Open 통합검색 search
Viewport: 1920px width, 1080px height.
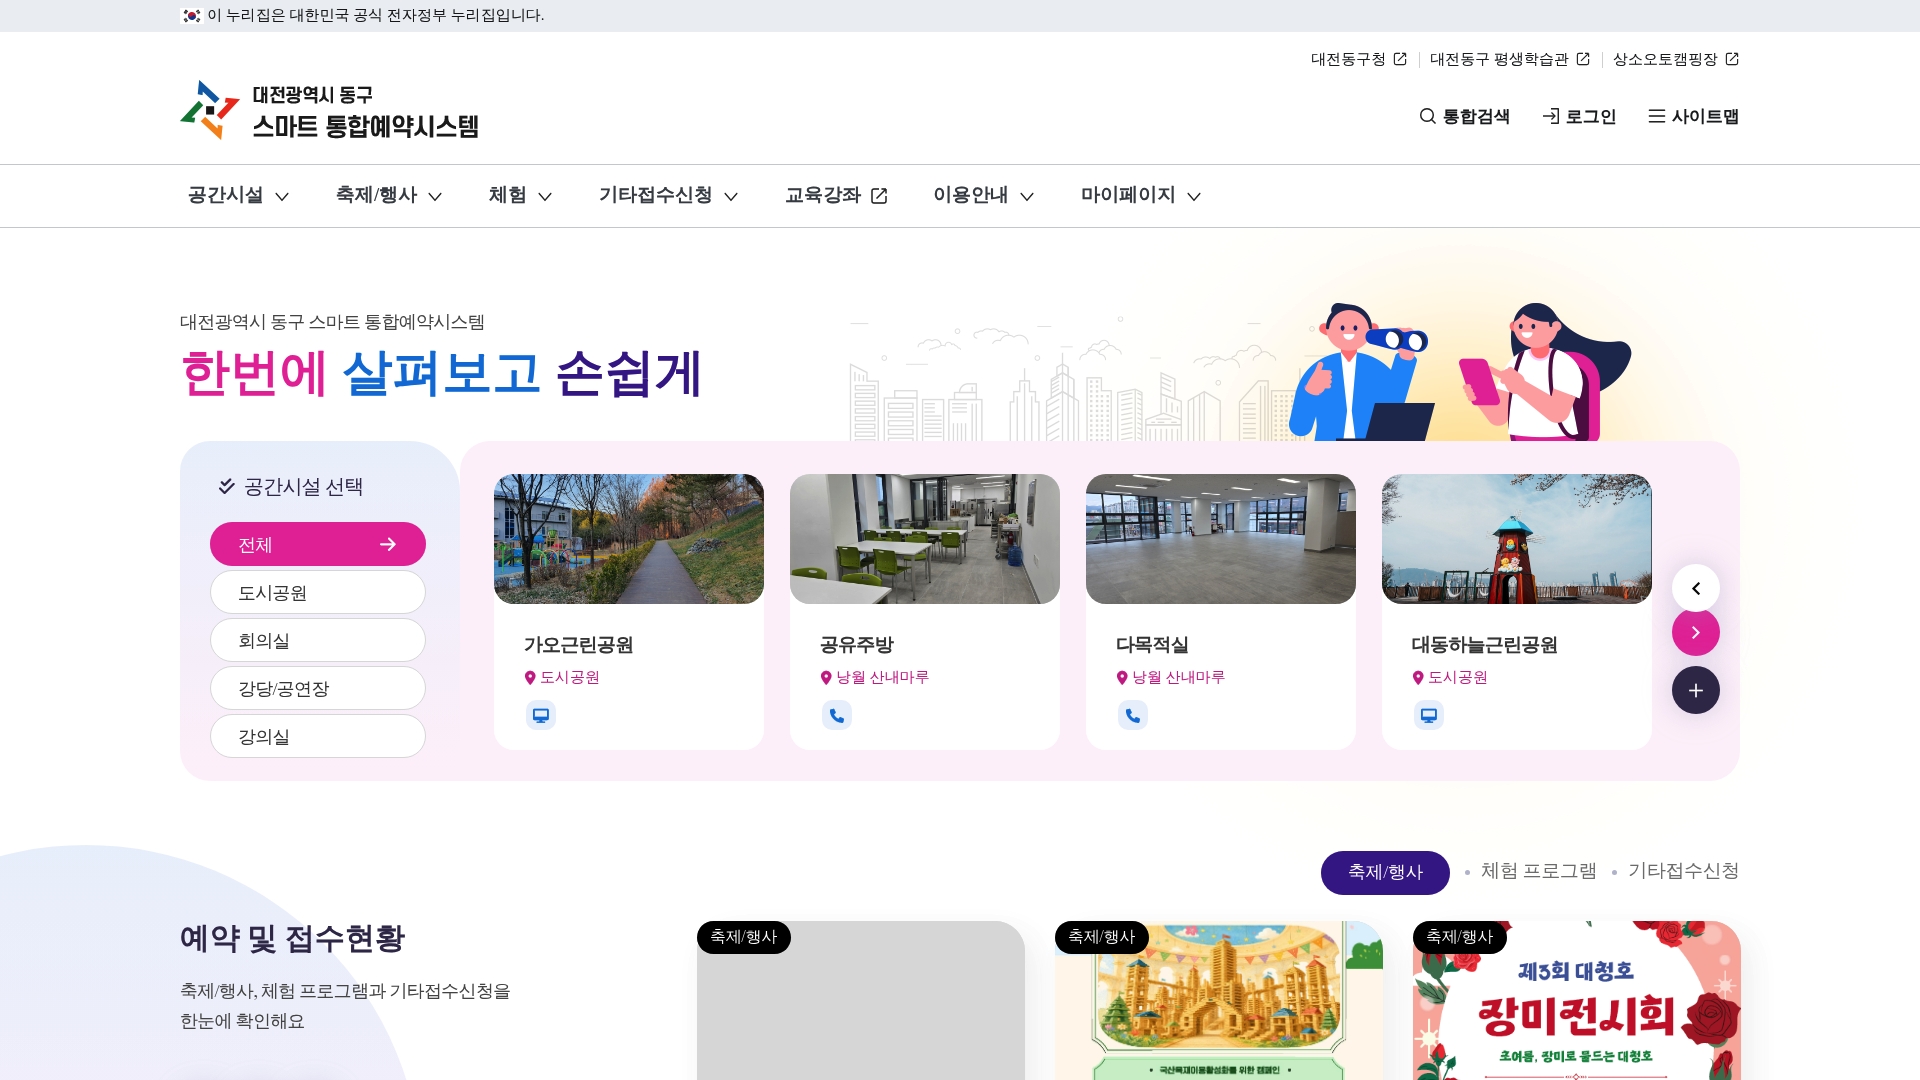[1464, 117]
